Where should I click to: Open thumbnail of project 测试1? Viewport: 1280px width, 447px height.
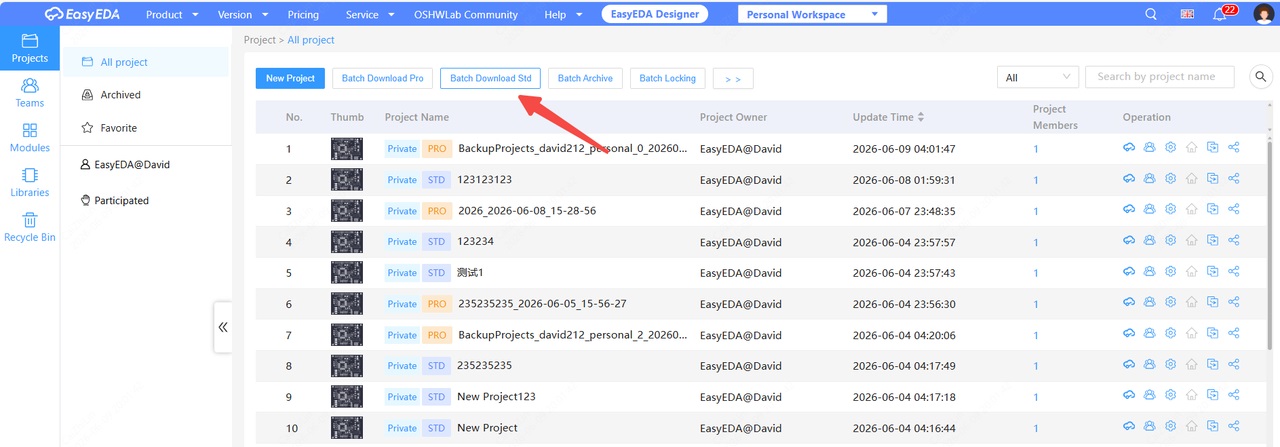(346, 273)
